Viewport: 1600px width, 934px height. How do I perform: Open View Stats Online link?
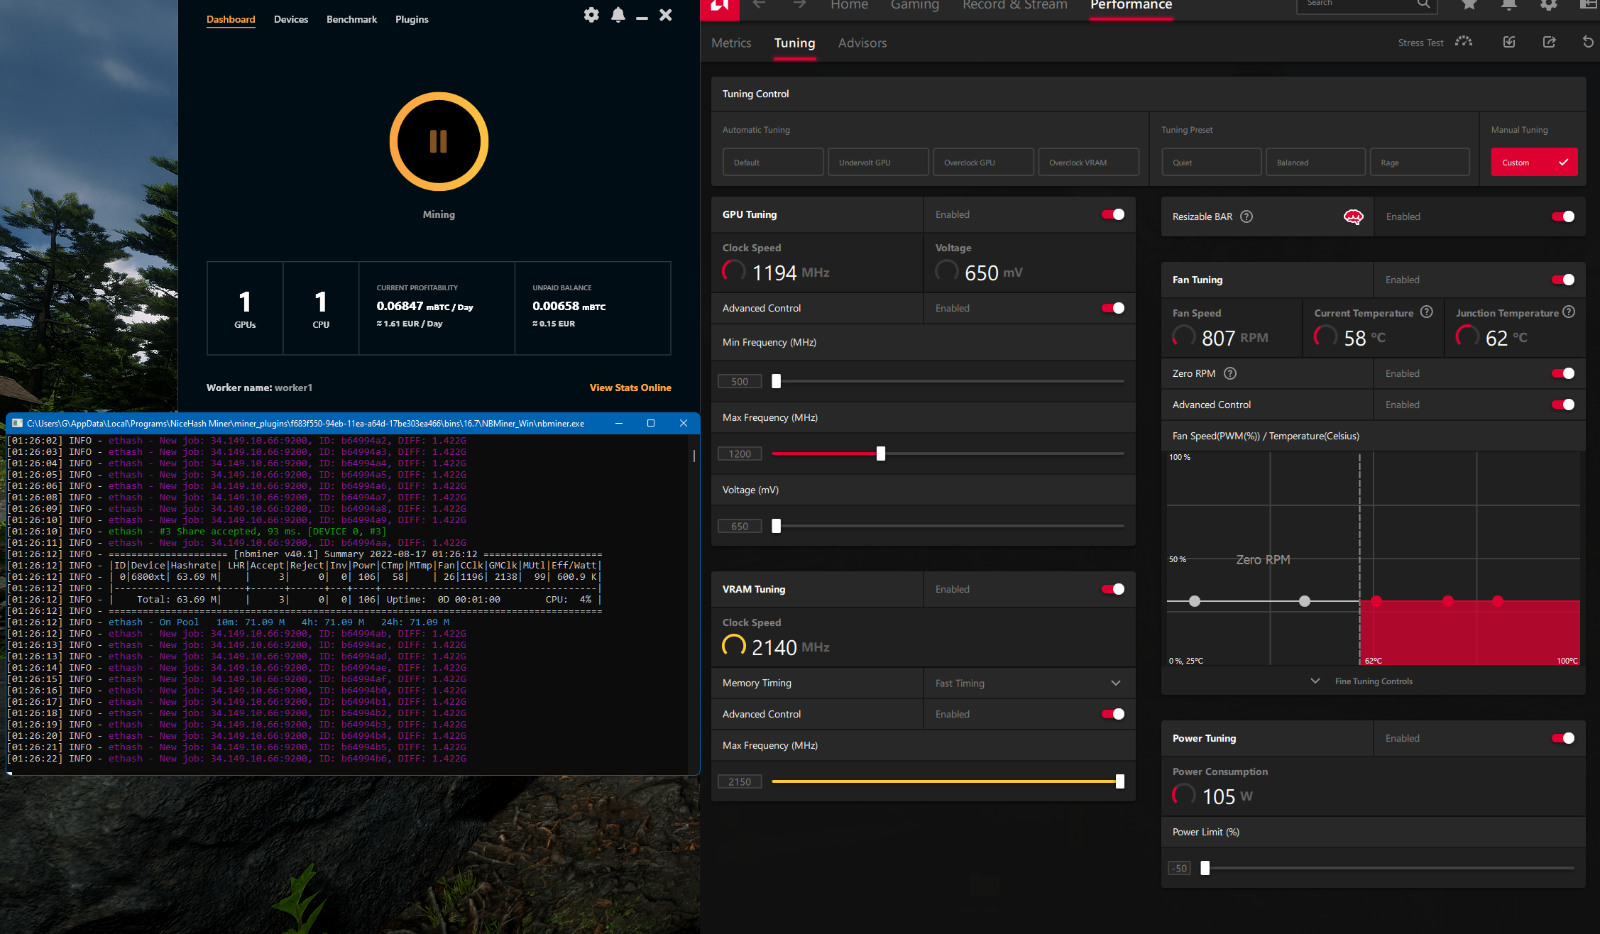(x=630, y=388)
